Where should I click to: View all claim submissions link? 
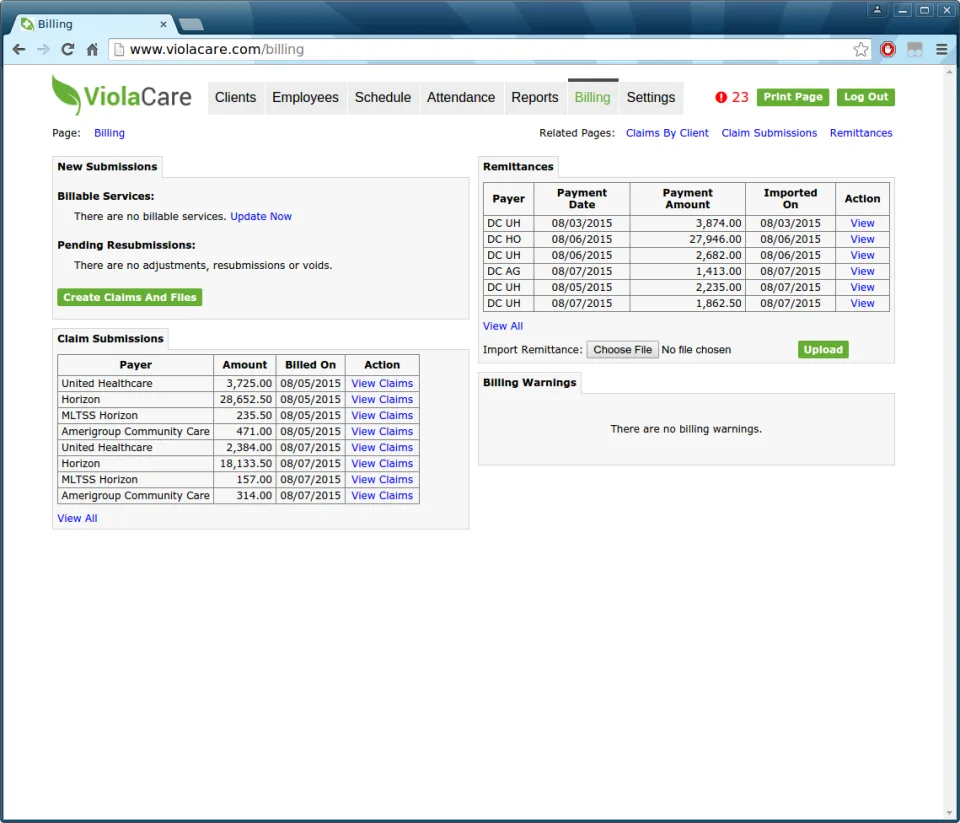[x=77, y=519]
